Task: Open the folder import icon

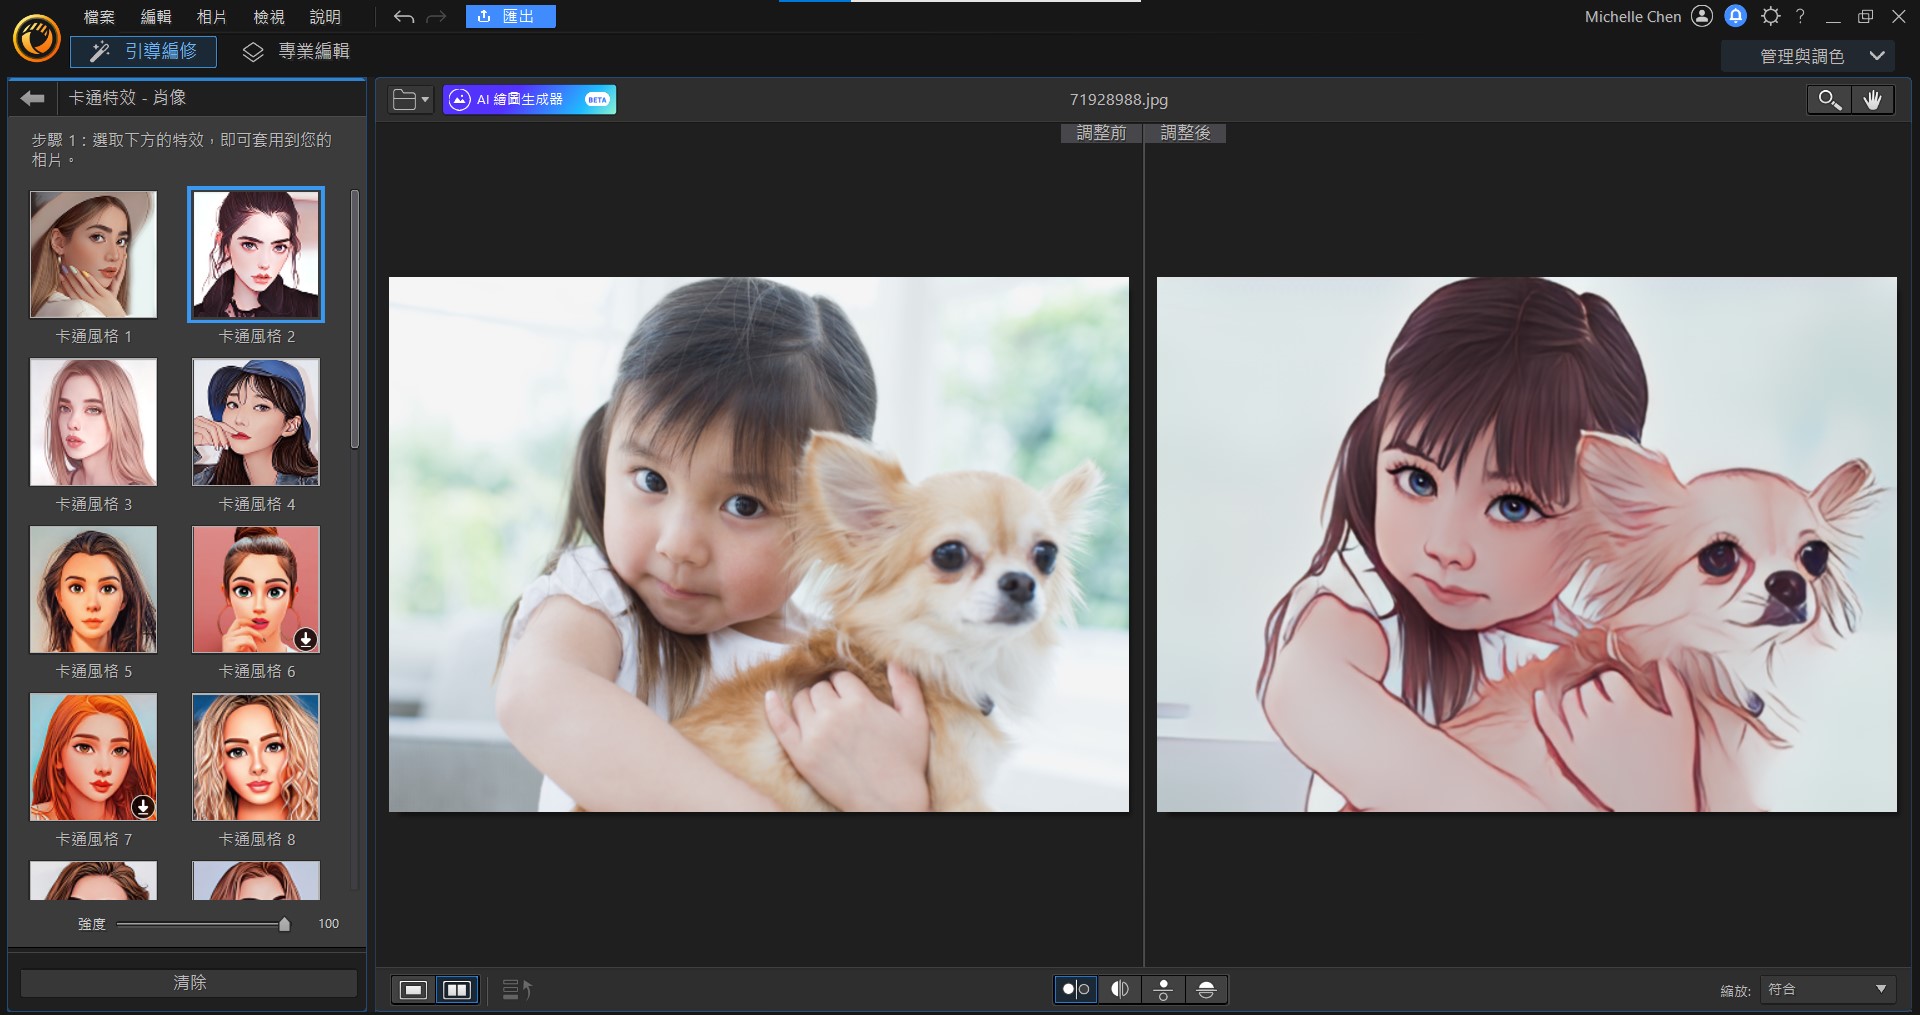Action: pos(411,99)
